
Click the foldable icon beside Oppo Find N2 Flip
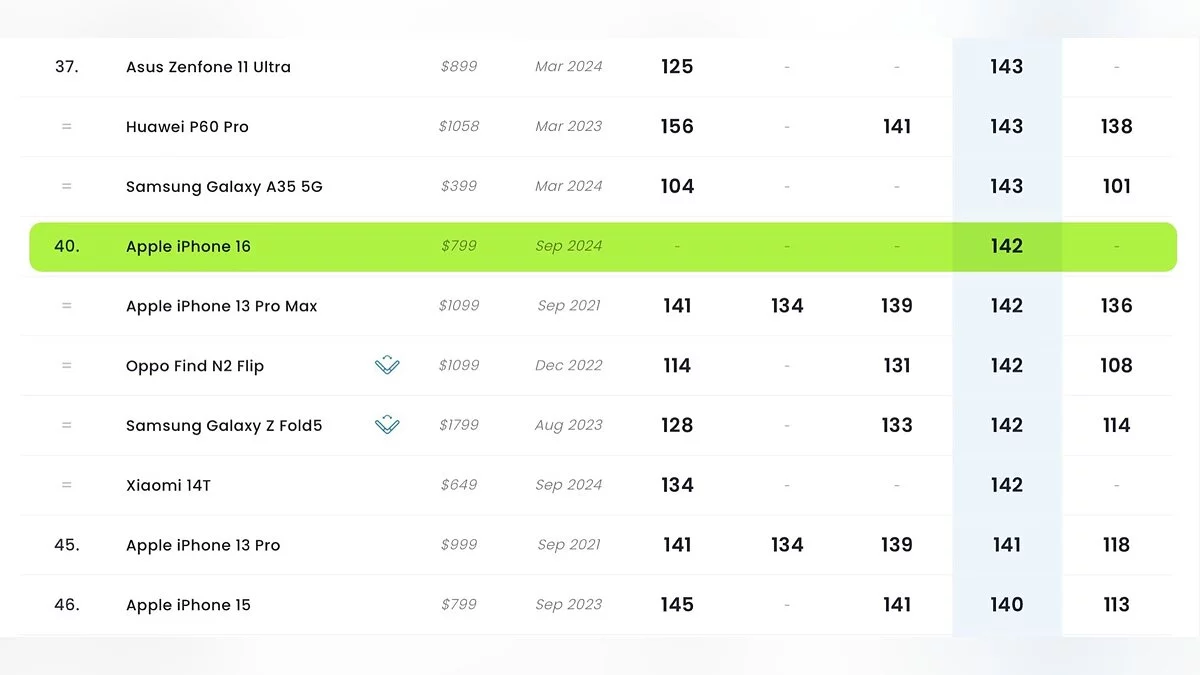click(387, 366)
